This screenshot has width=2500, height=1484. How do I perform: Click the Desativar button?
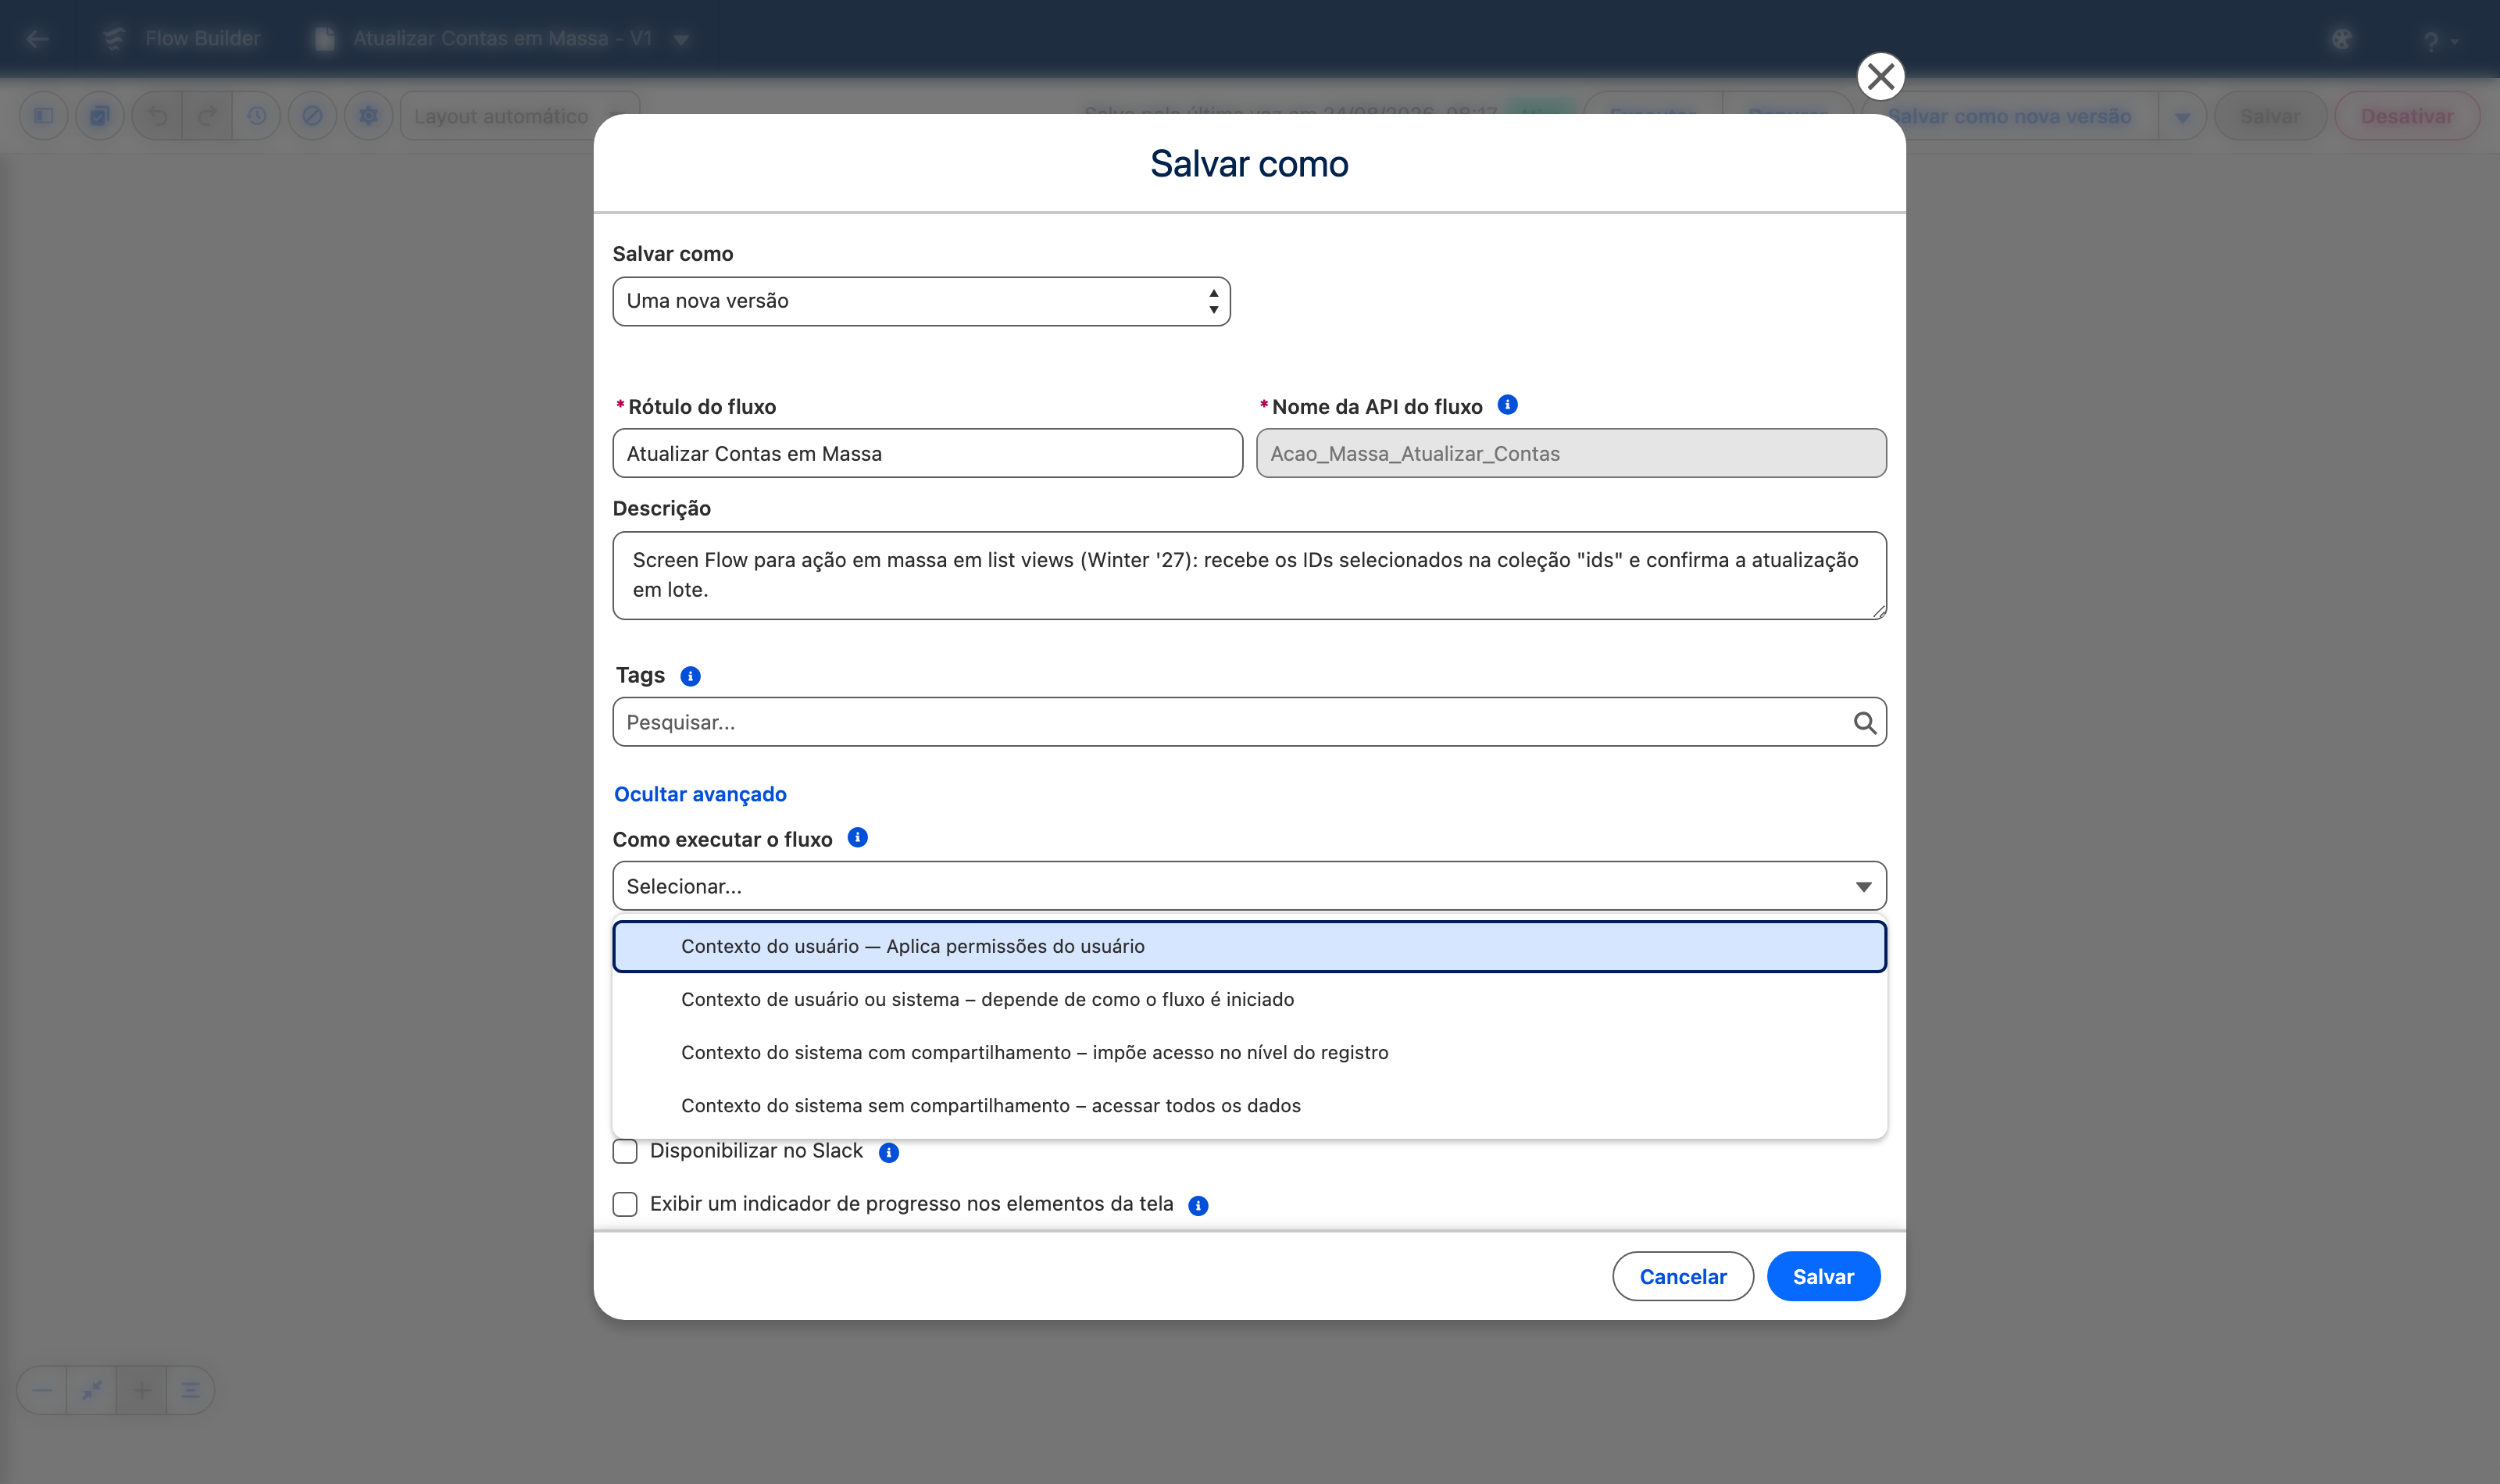point(2407,116)
